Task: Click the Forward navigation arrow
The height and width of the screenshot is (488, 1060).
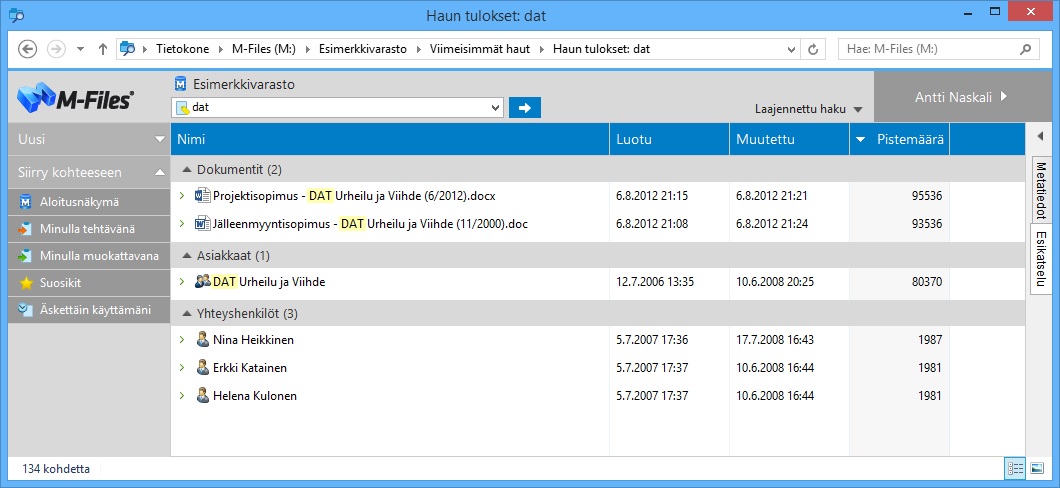Action: coord(56,49)
